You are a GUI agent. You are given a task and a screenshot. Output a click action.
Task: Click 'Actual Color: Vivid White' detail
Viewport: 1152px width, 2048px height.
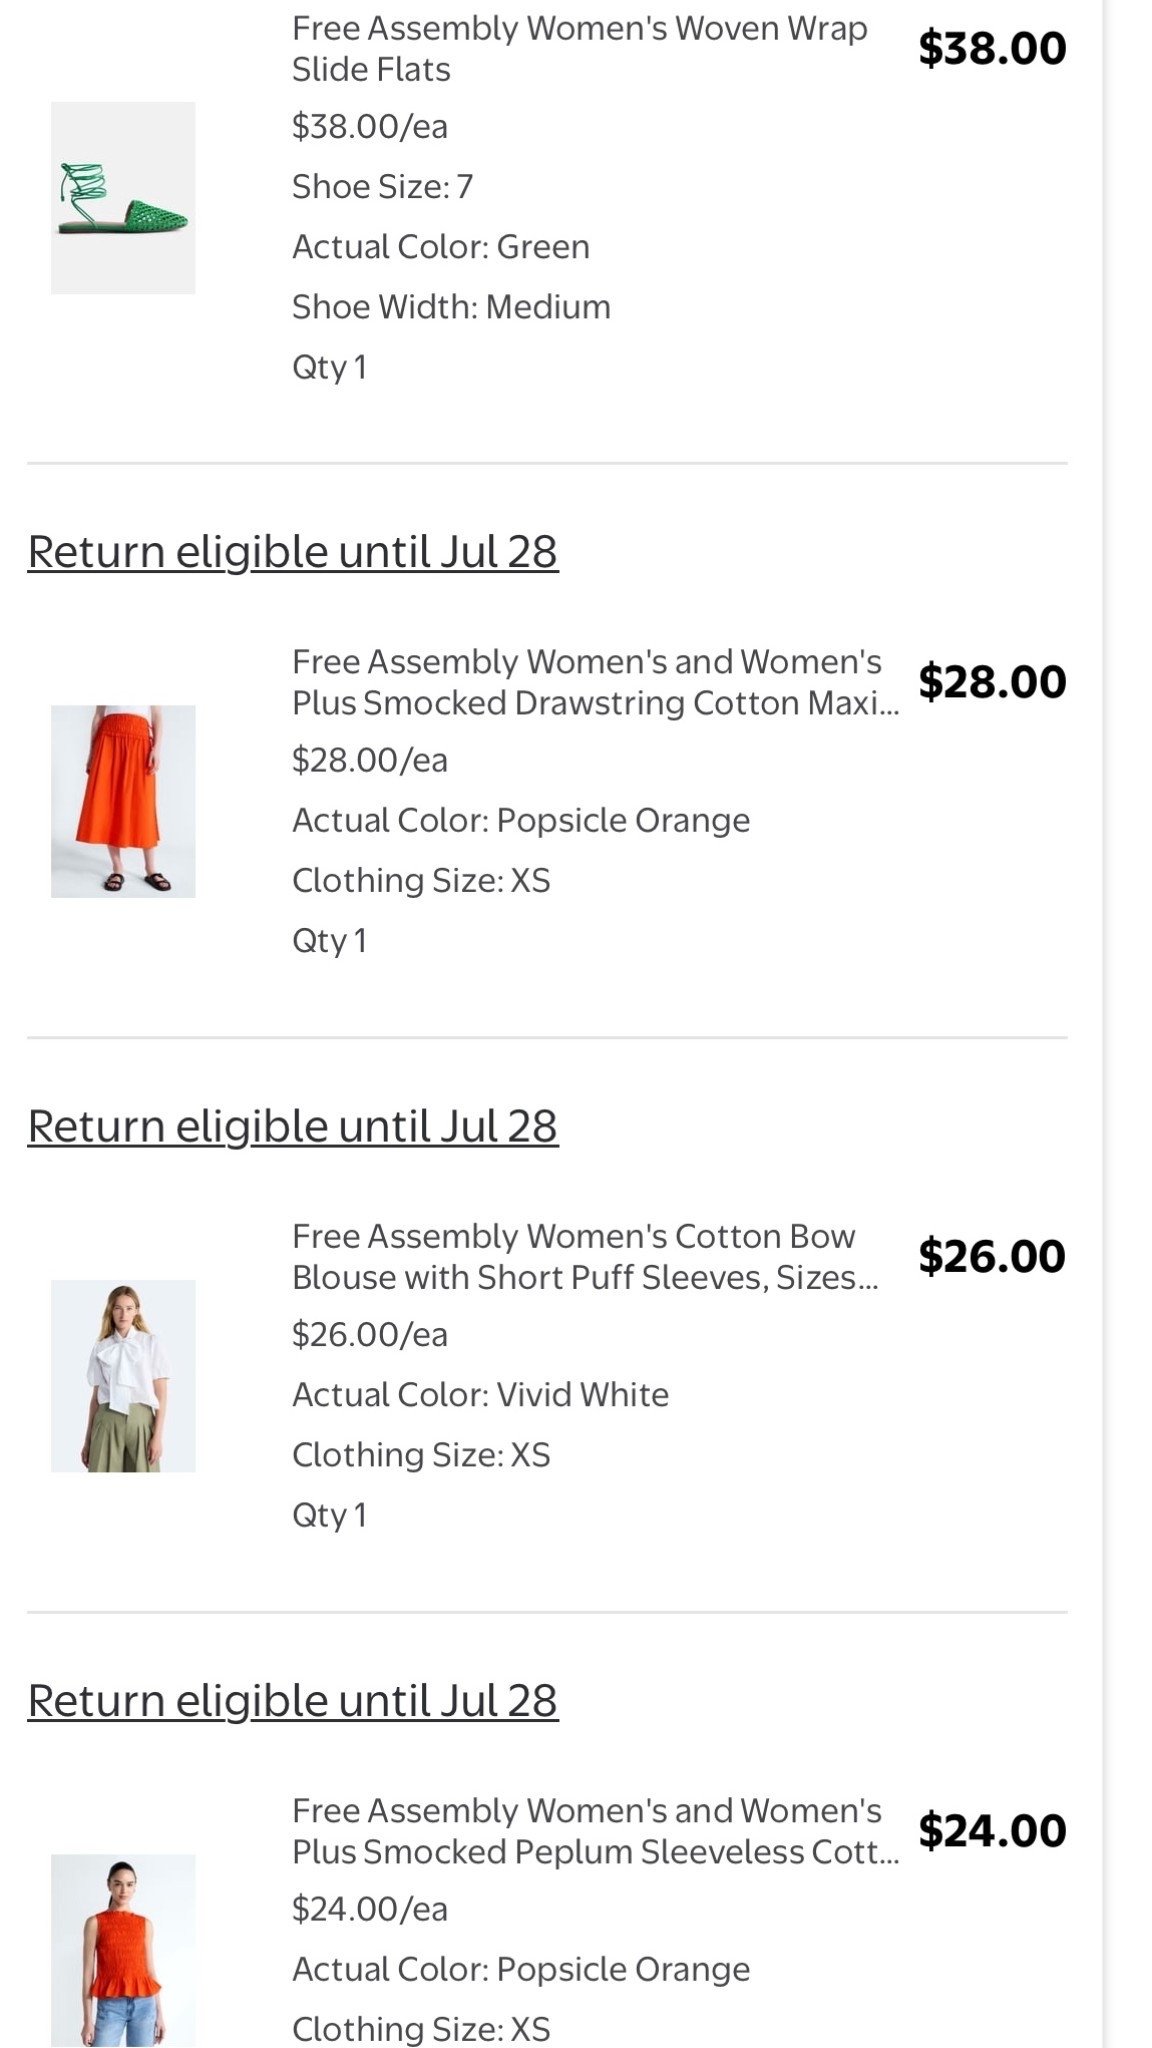pos(480,1392)
